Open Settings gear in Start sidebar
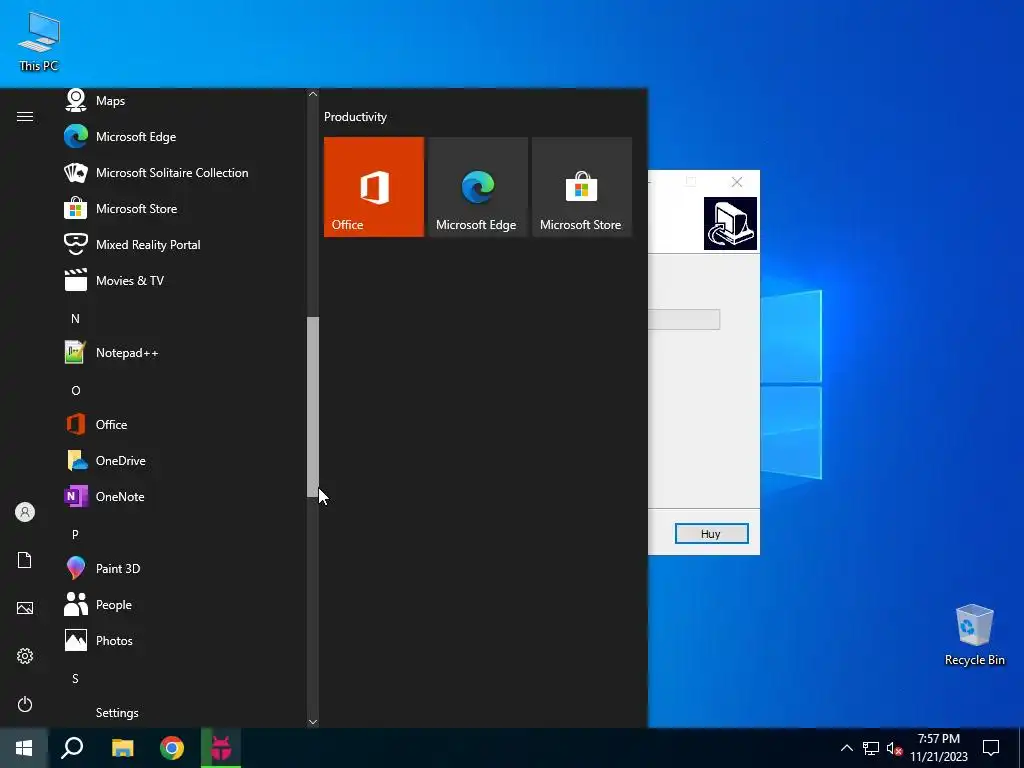 [25, 656]
